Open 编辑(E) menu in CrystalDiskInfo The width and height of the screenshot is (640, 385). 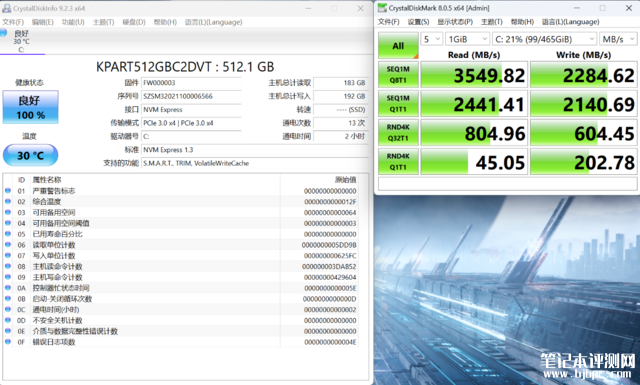pyautogui.click(x=42, y=22)
